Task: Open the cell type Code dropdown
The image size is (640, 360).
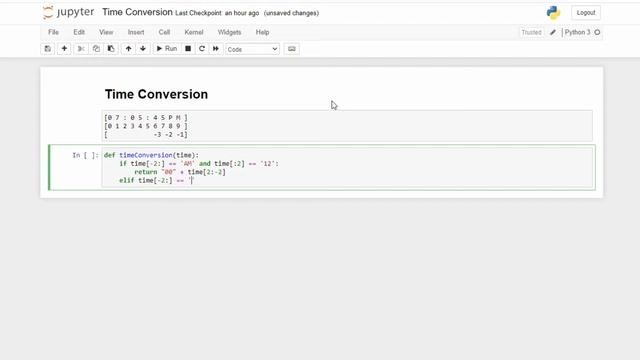Action: 252,49
